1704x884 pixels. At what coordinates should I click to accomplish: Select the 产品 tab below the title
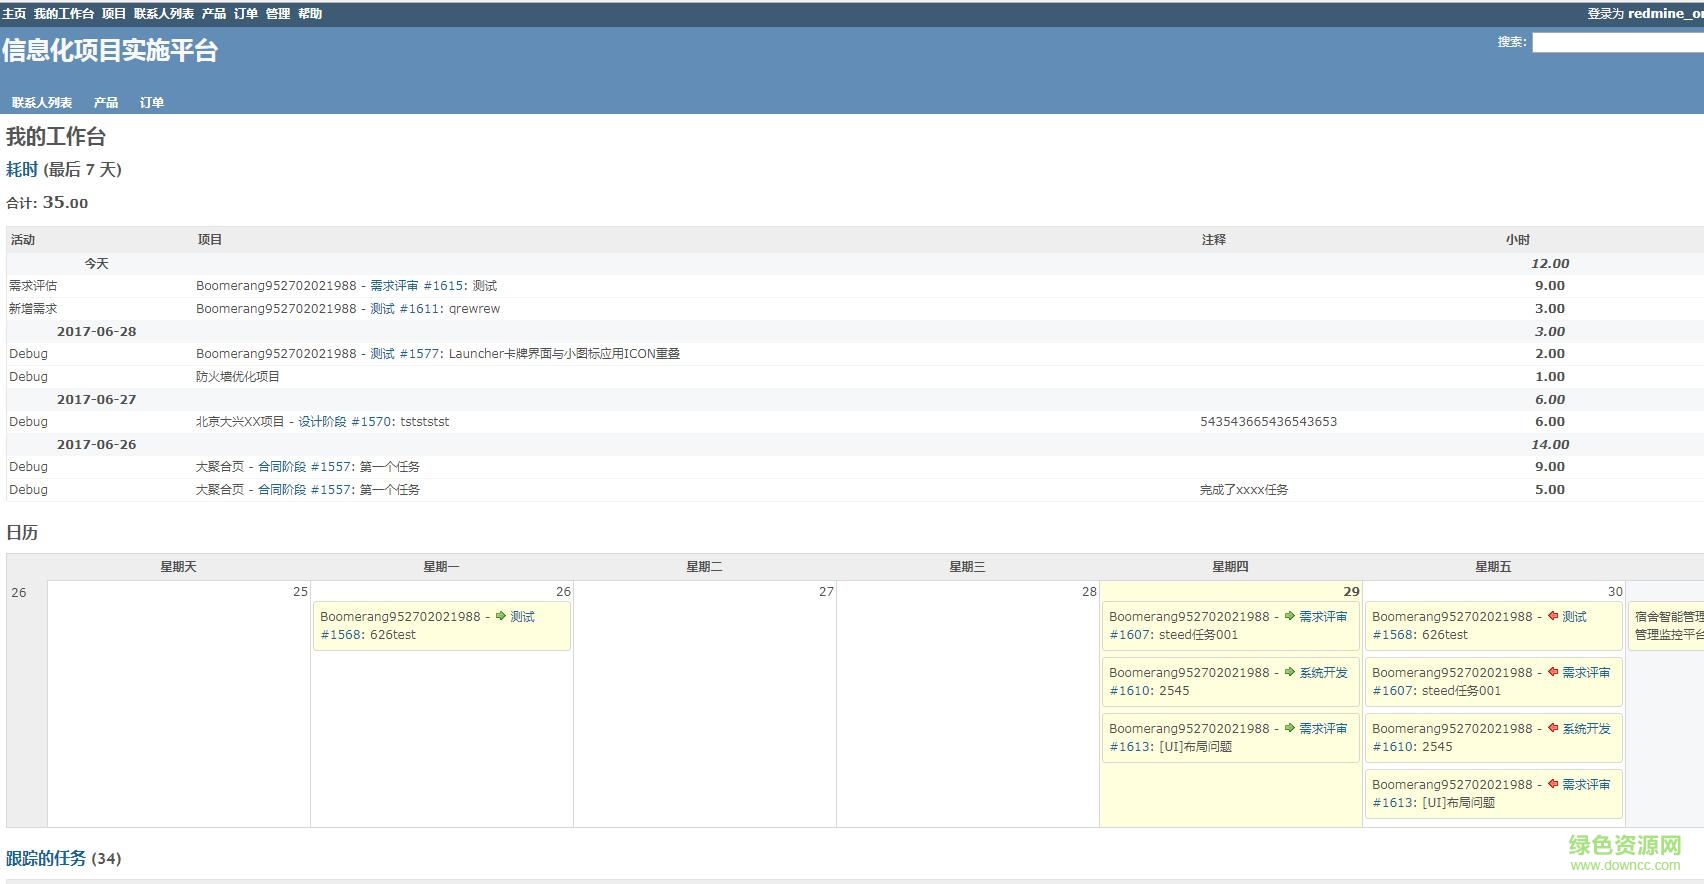pyautogui.click(x=106, y=102)
